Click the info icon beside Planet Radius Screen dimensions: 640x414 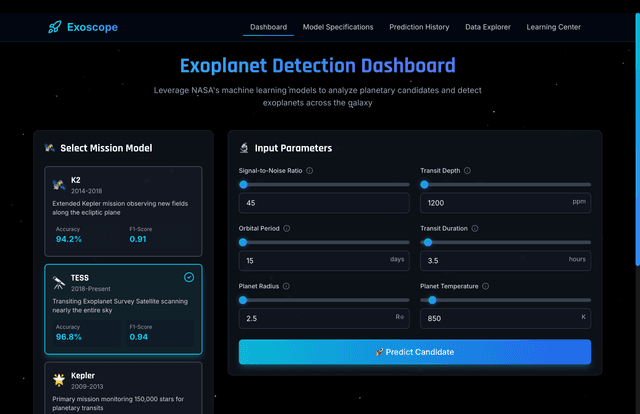click(x=286, y=286)
